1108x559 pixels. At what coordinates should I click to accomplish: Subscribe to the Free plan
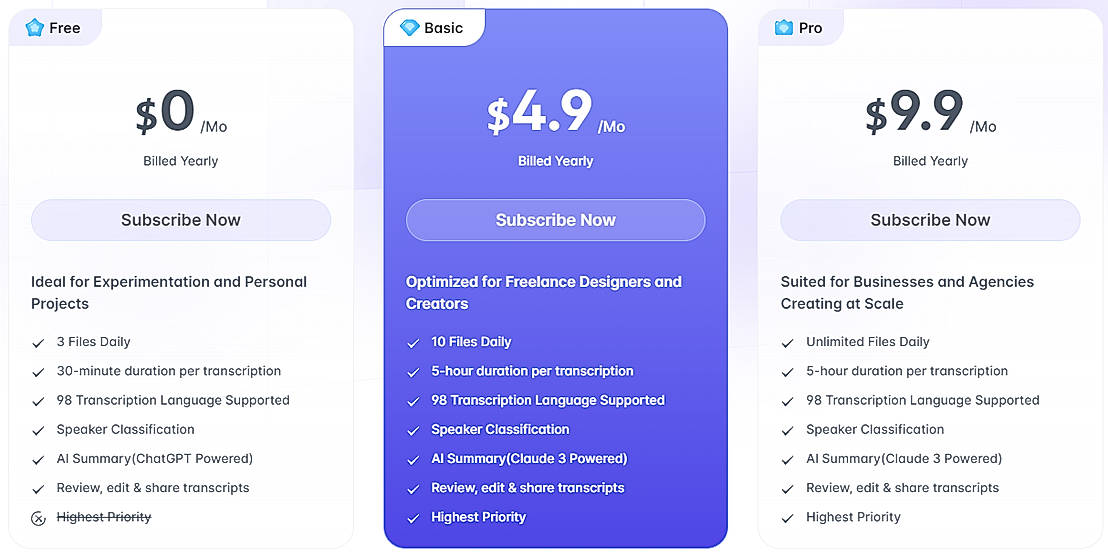pos(181,220)
